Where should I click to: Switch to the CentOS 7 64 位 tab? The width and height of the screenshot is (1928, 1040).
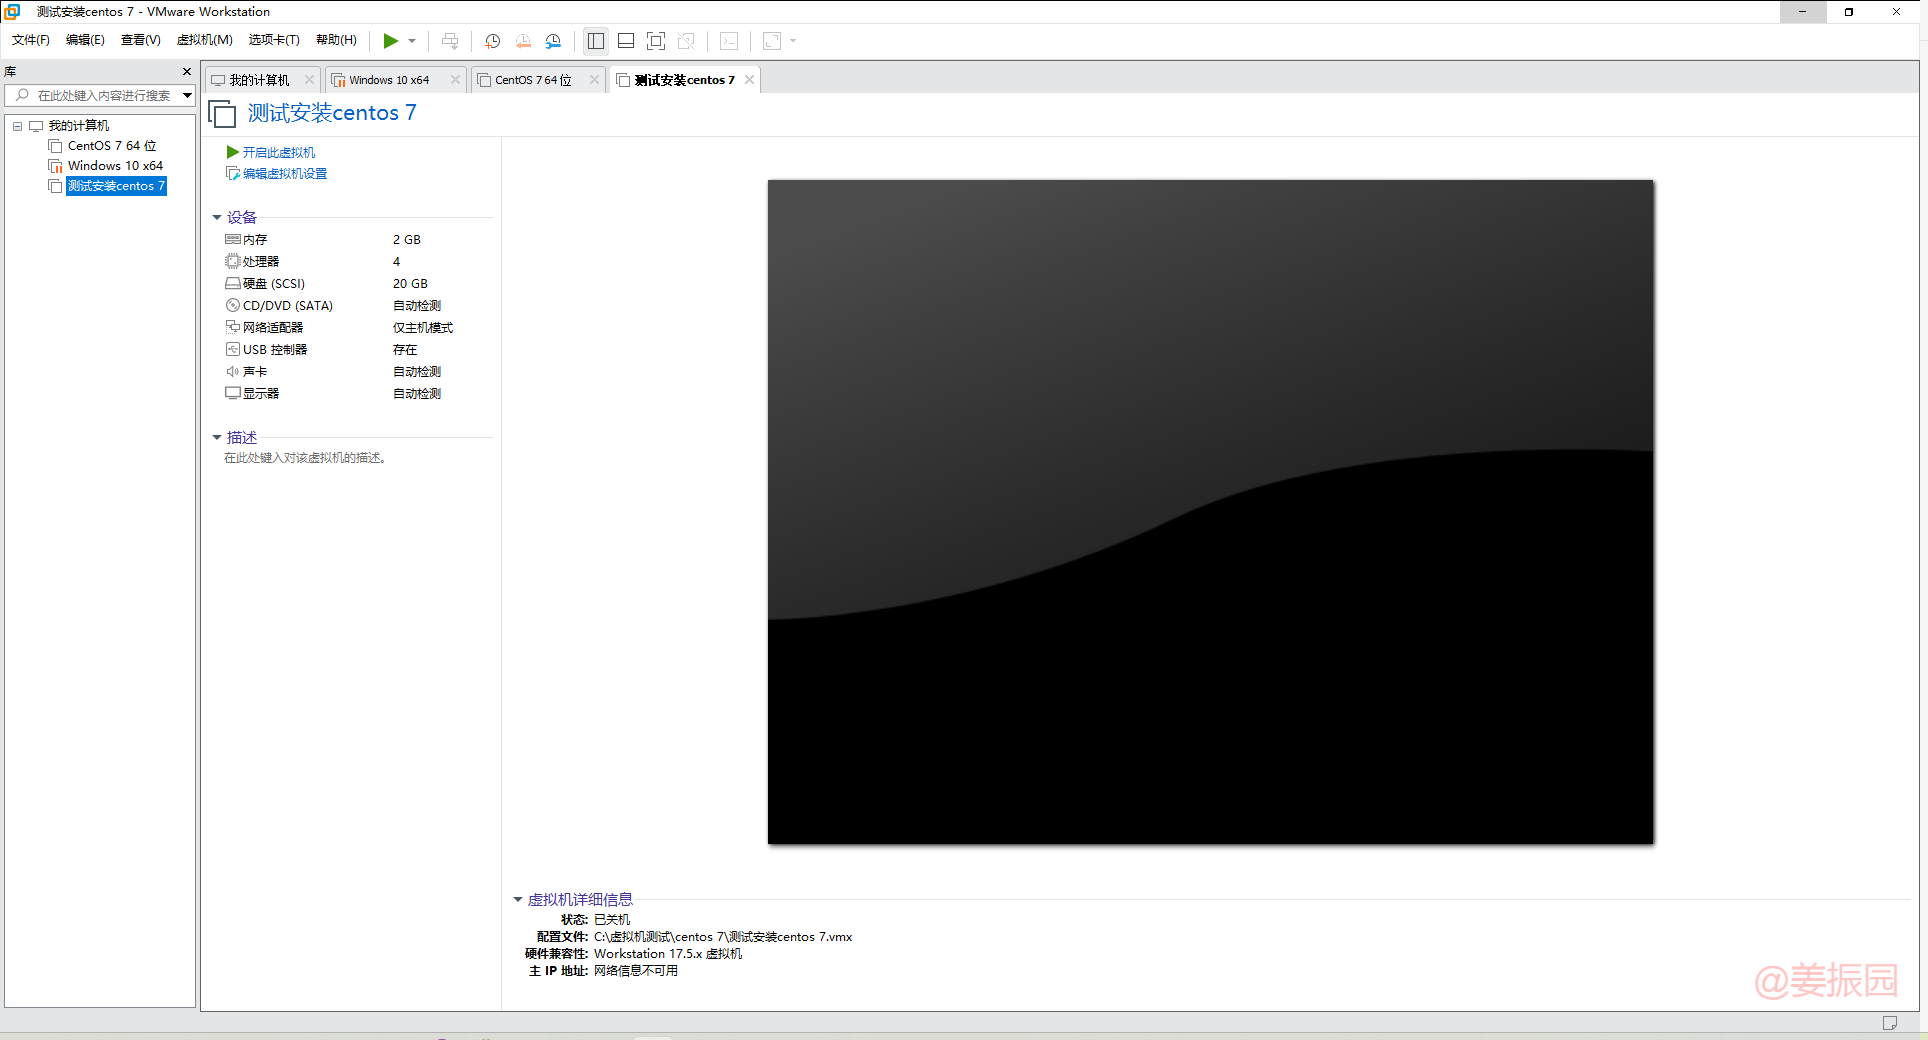[533, 80]
